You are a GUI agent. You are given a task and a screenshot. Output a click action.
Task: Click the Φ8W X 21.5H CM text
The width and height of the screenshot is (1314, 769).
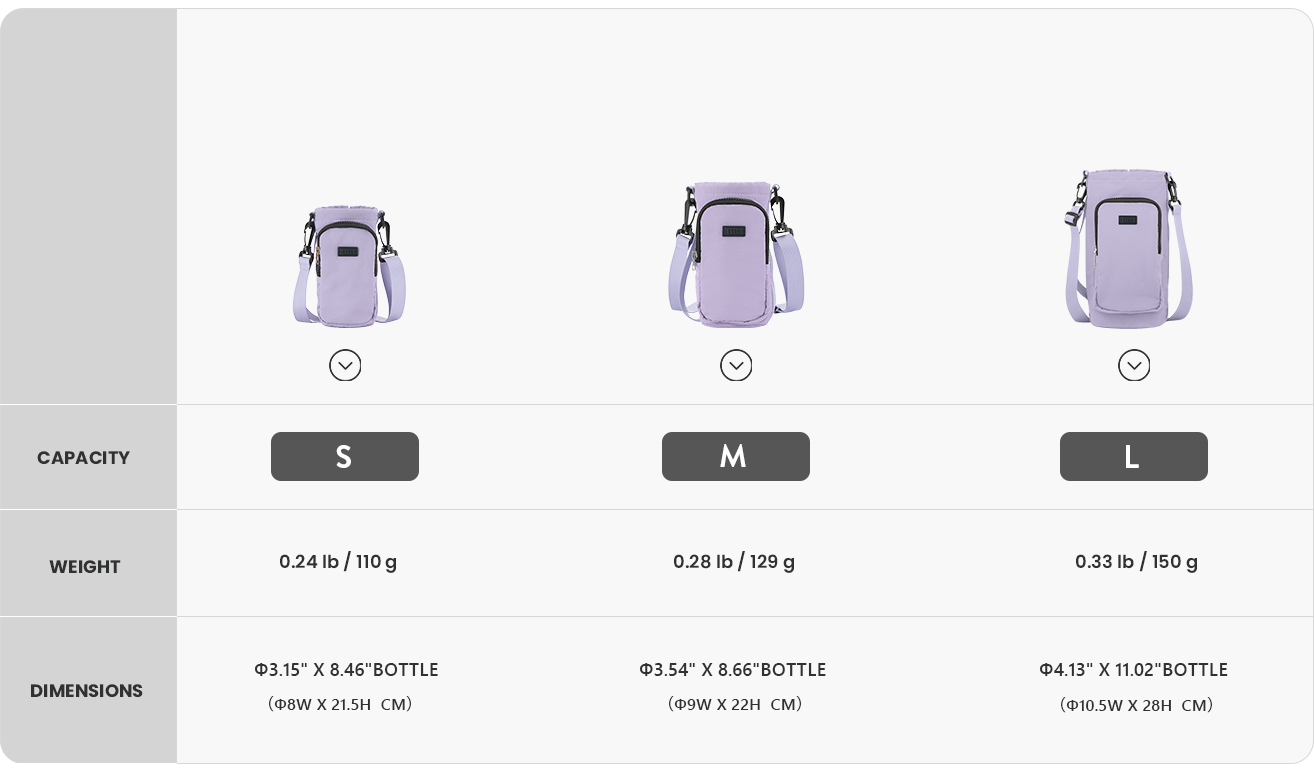pyautogui.click(x=340, y=705)
